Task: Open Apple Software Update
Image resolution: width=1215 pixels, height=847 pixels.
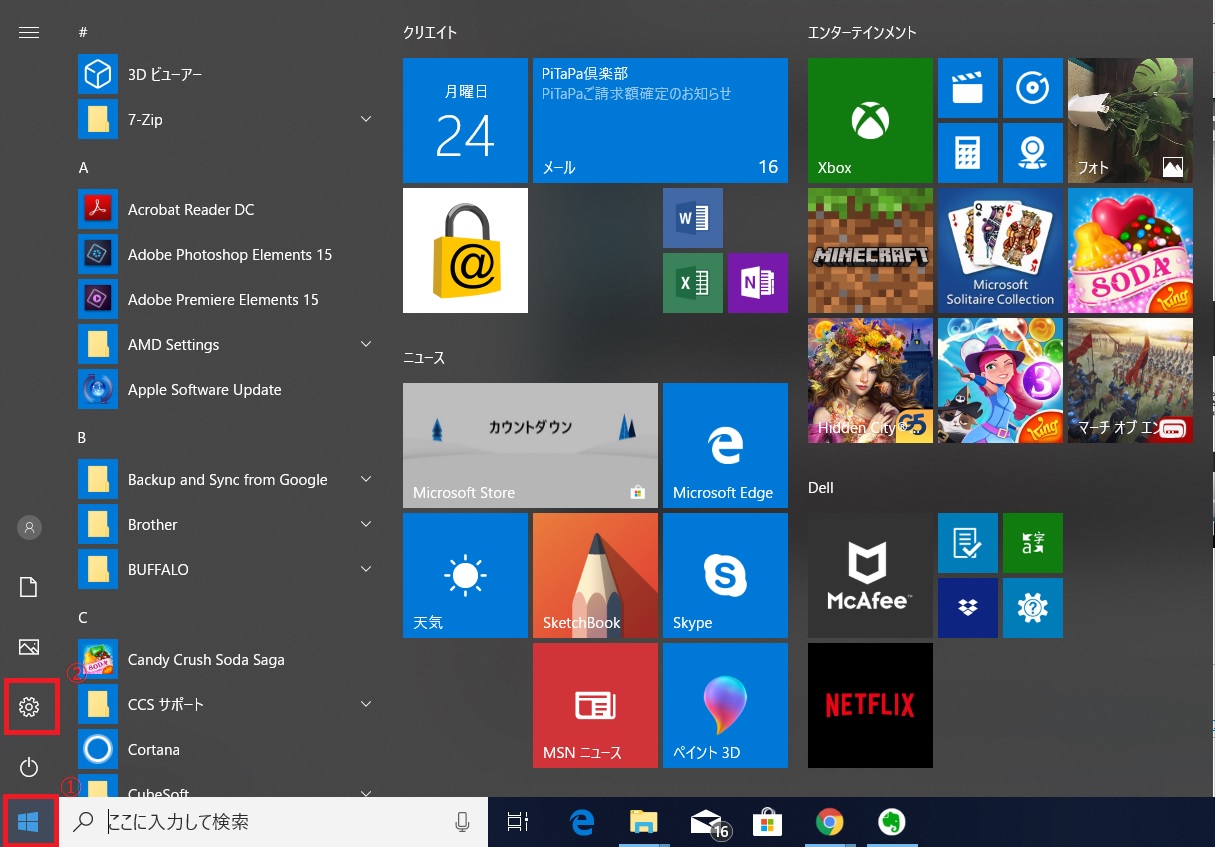Action: (x=228, y=389)
